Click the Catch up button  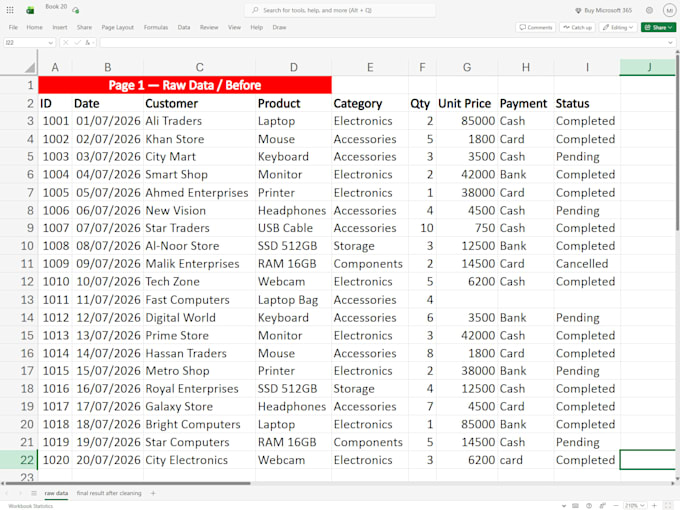coord(577,27)
